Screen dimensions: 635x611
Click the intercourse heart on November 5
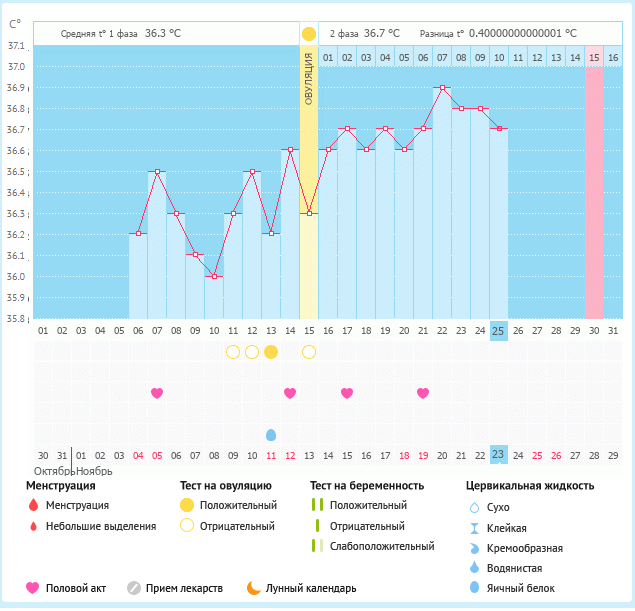click(157, 393)
